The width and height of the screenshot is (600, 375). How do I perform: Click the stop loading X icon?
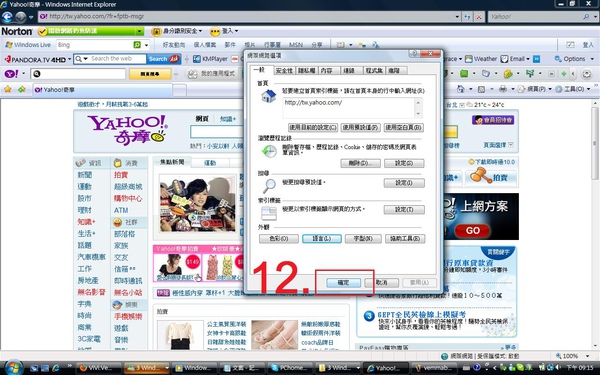click(x=479, y=16)
